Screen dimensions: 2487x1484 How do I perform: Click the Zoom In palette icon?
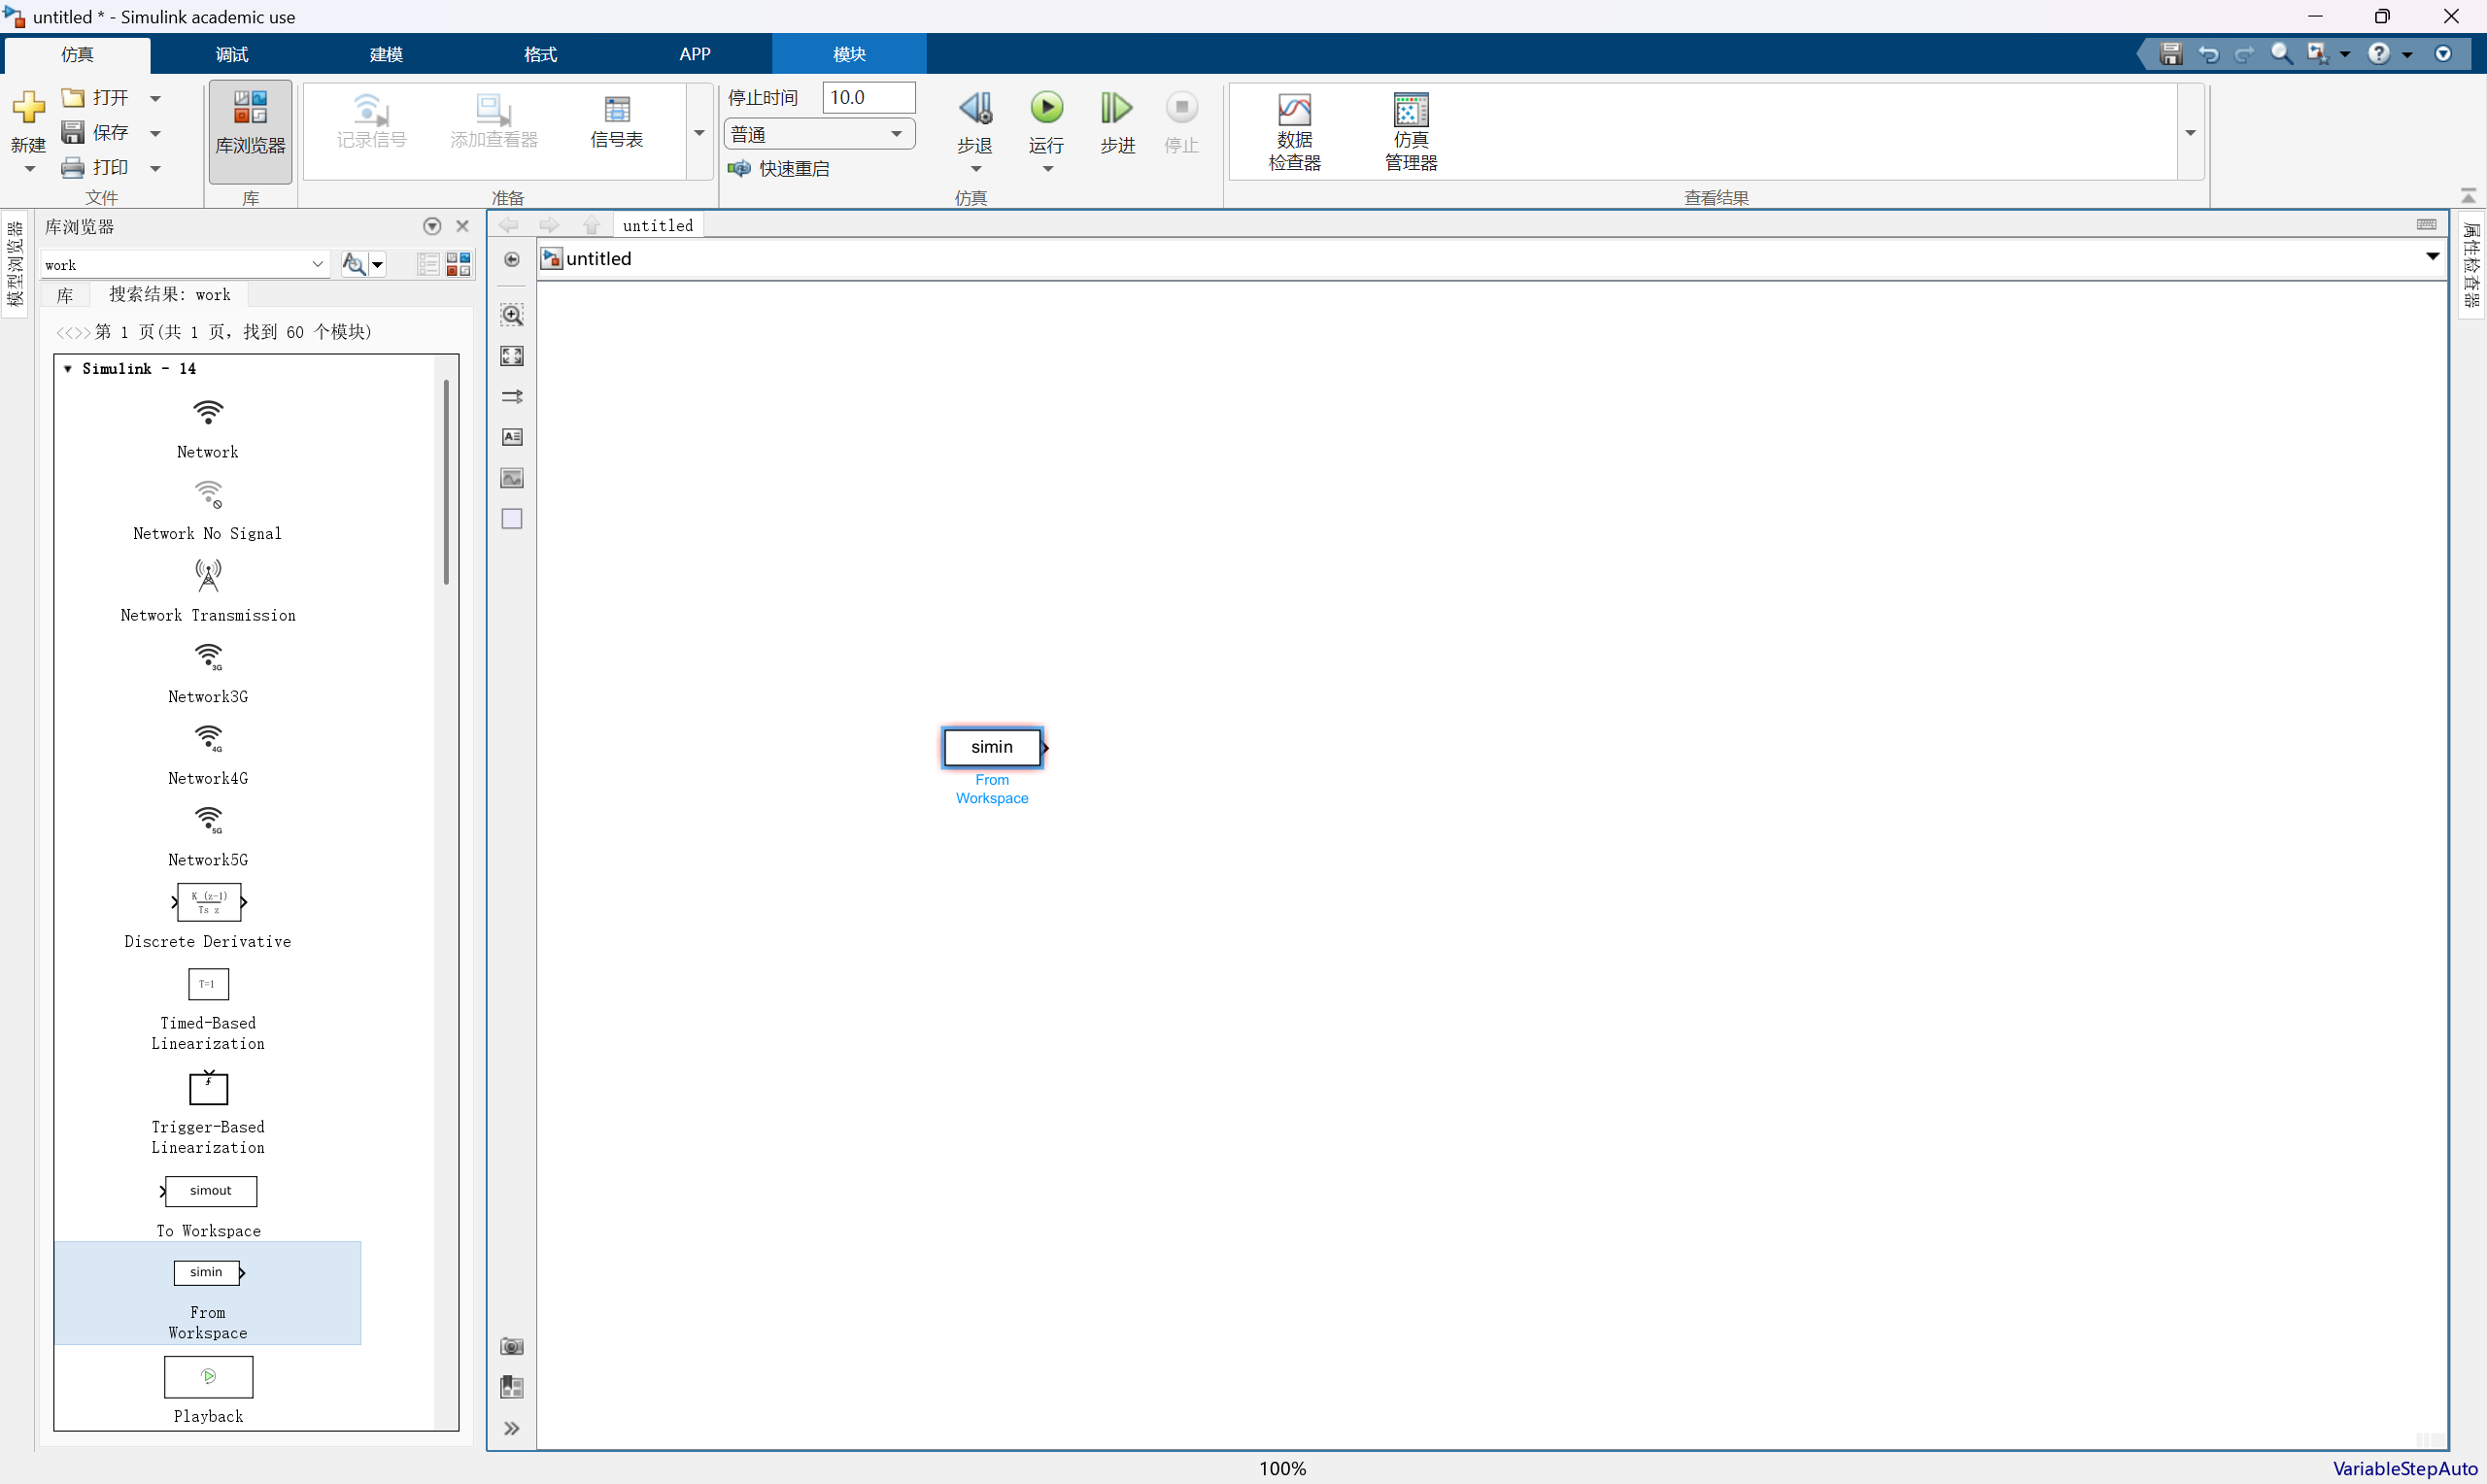tap(512, 315)
